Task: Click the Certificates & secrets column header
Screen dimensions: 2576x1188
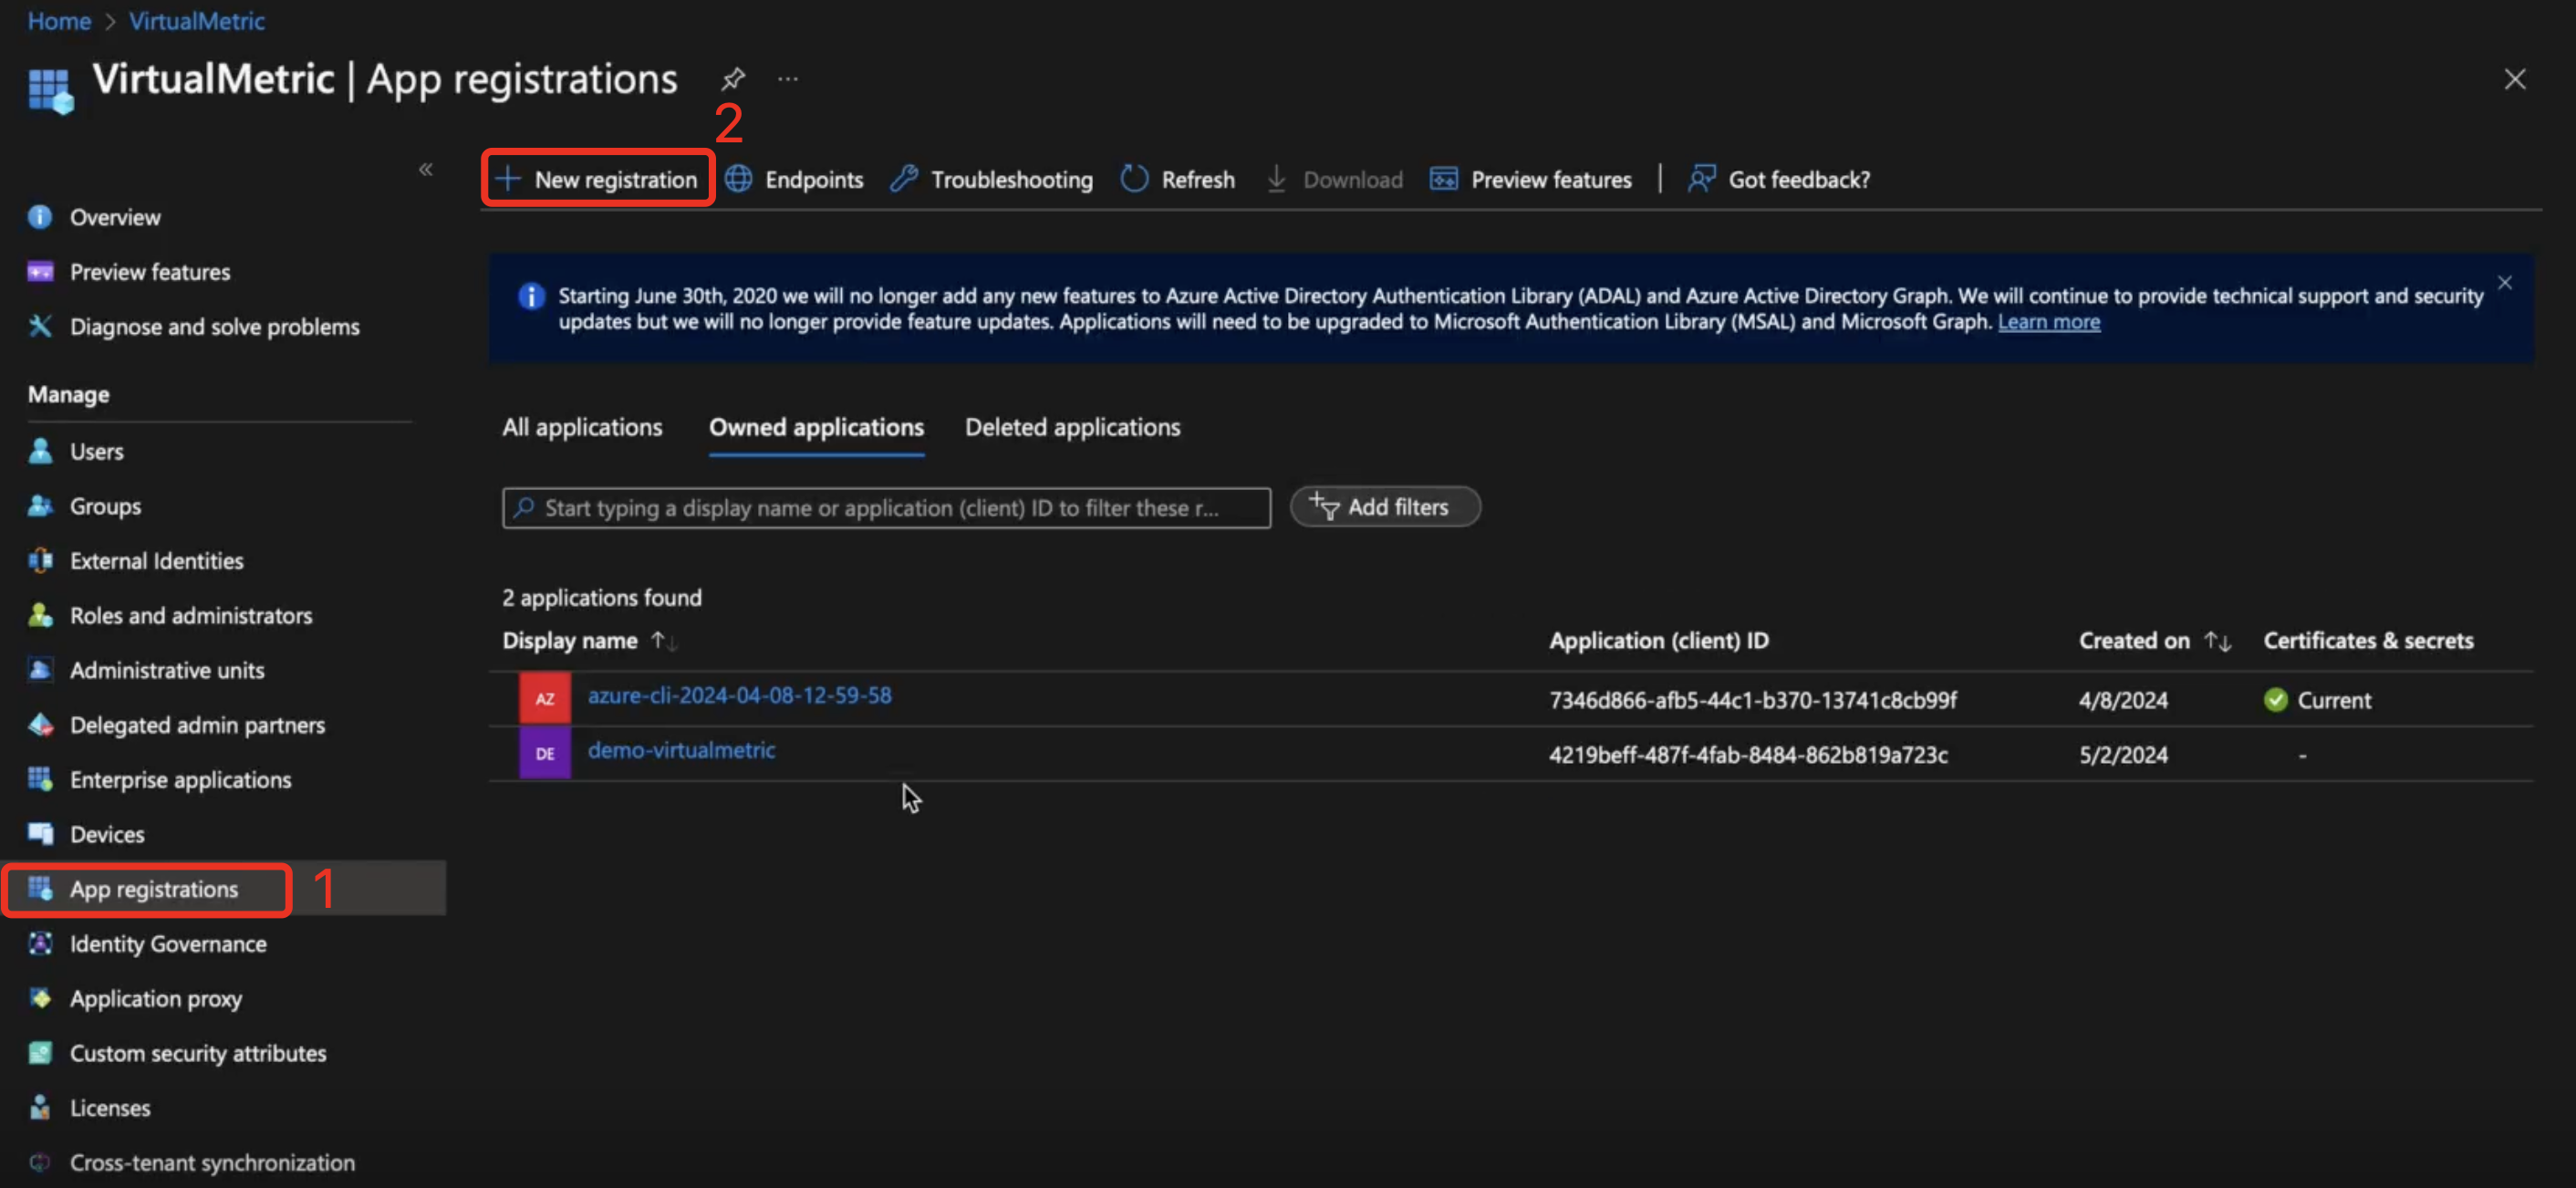Action: [x=2369, y=641]
